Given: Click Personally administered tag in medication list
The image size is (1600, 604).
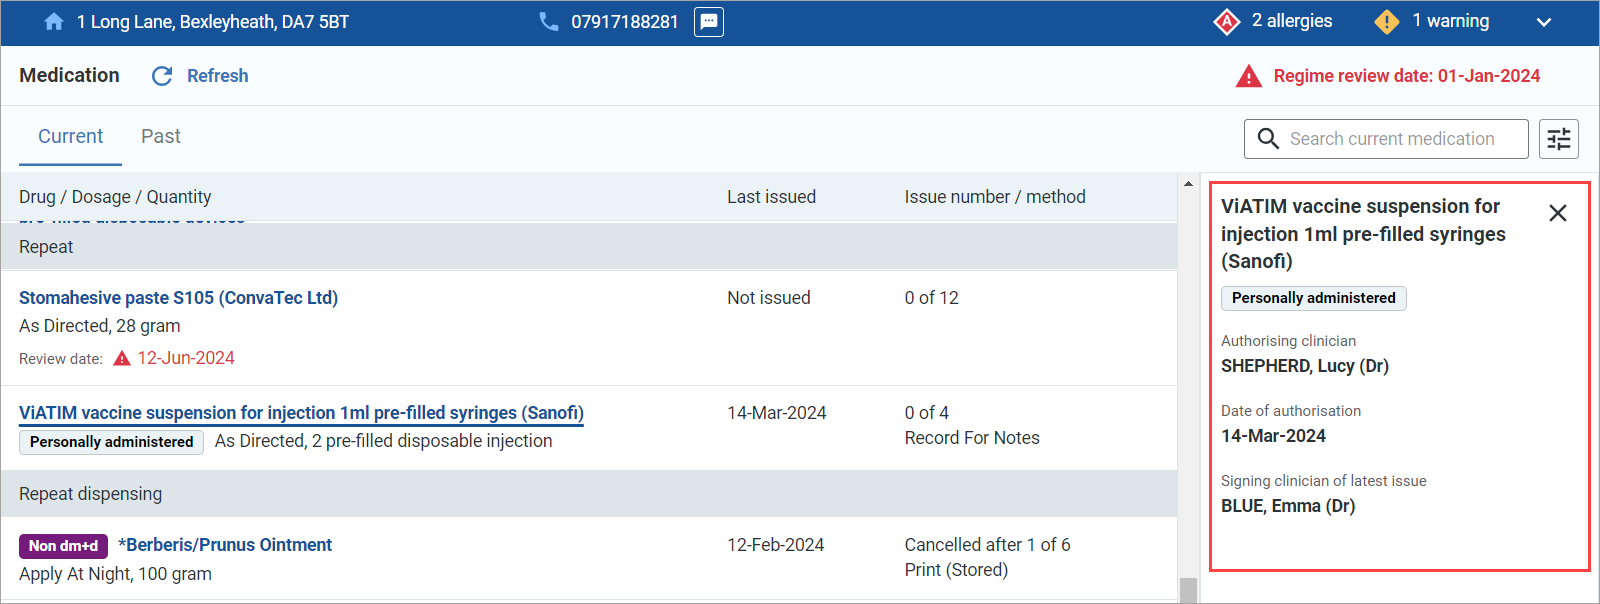Looking at the screenshot, I should pyautogui.click(x=112, y=442).
